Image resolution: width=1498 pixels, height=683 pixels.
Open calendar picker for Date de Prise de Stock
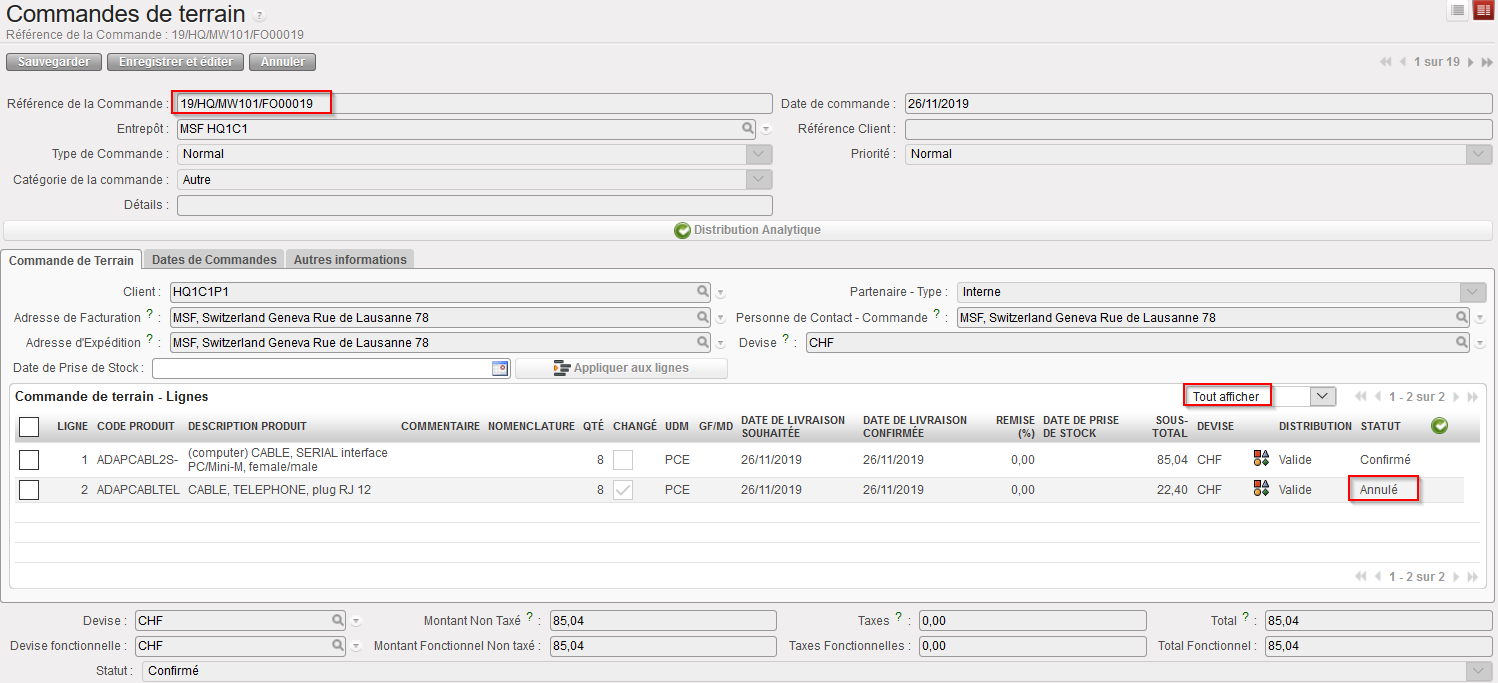point(500,368)
